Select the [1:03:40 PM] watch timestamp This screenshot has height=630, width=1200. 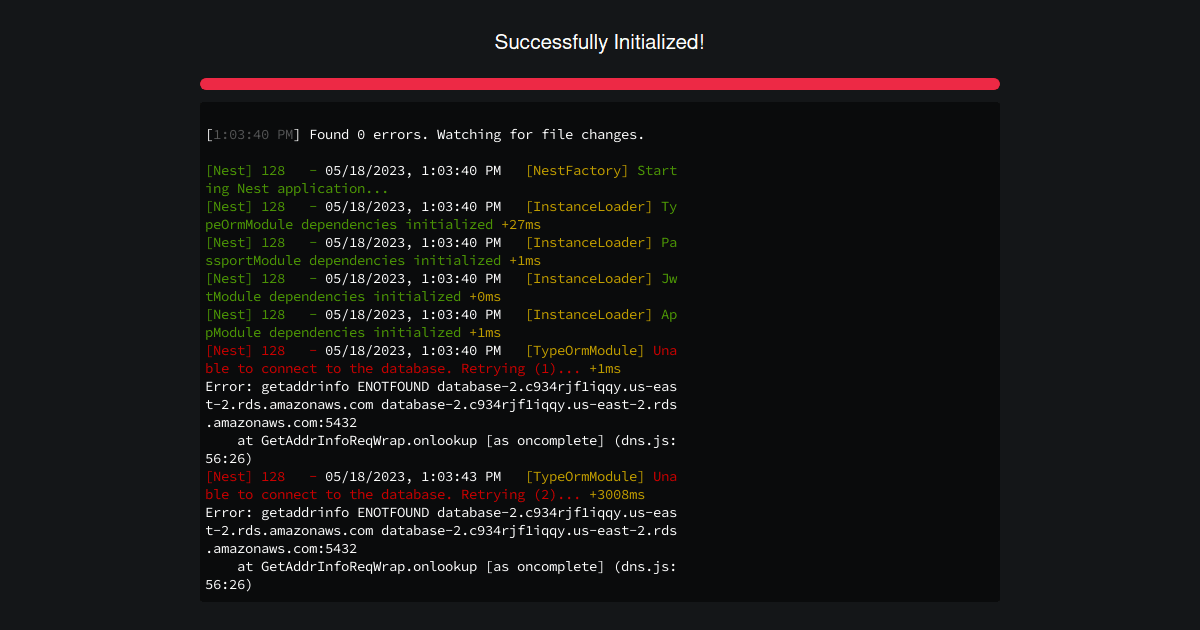251,134
